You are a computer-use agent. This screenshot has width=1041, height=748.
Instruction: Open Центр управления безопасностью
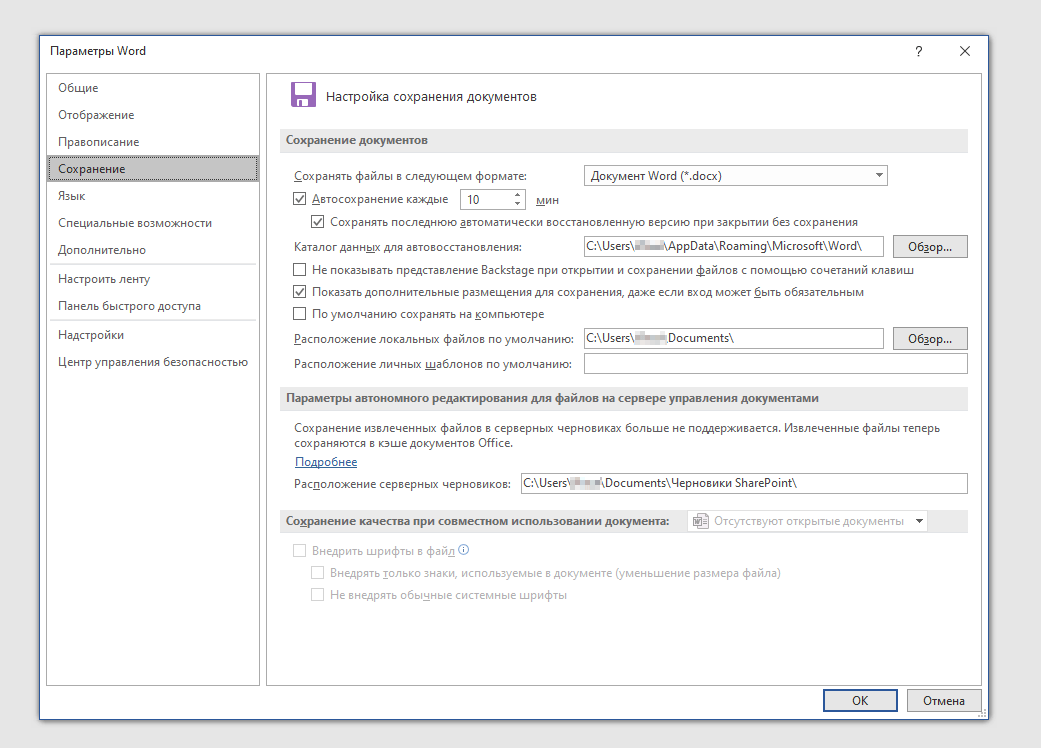pyautogui.click(x=153, y=362)
